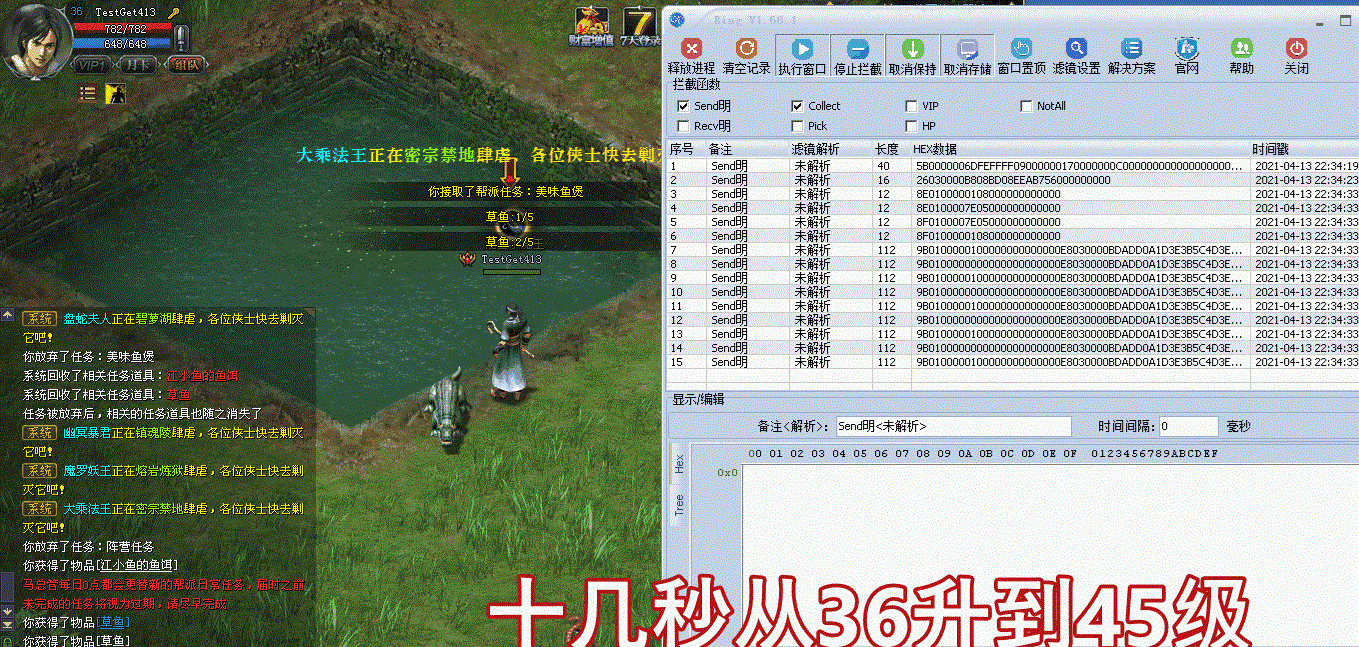Enable the VIP checkbox
The height and width of the screenshot is (647, 1359).
911,106
